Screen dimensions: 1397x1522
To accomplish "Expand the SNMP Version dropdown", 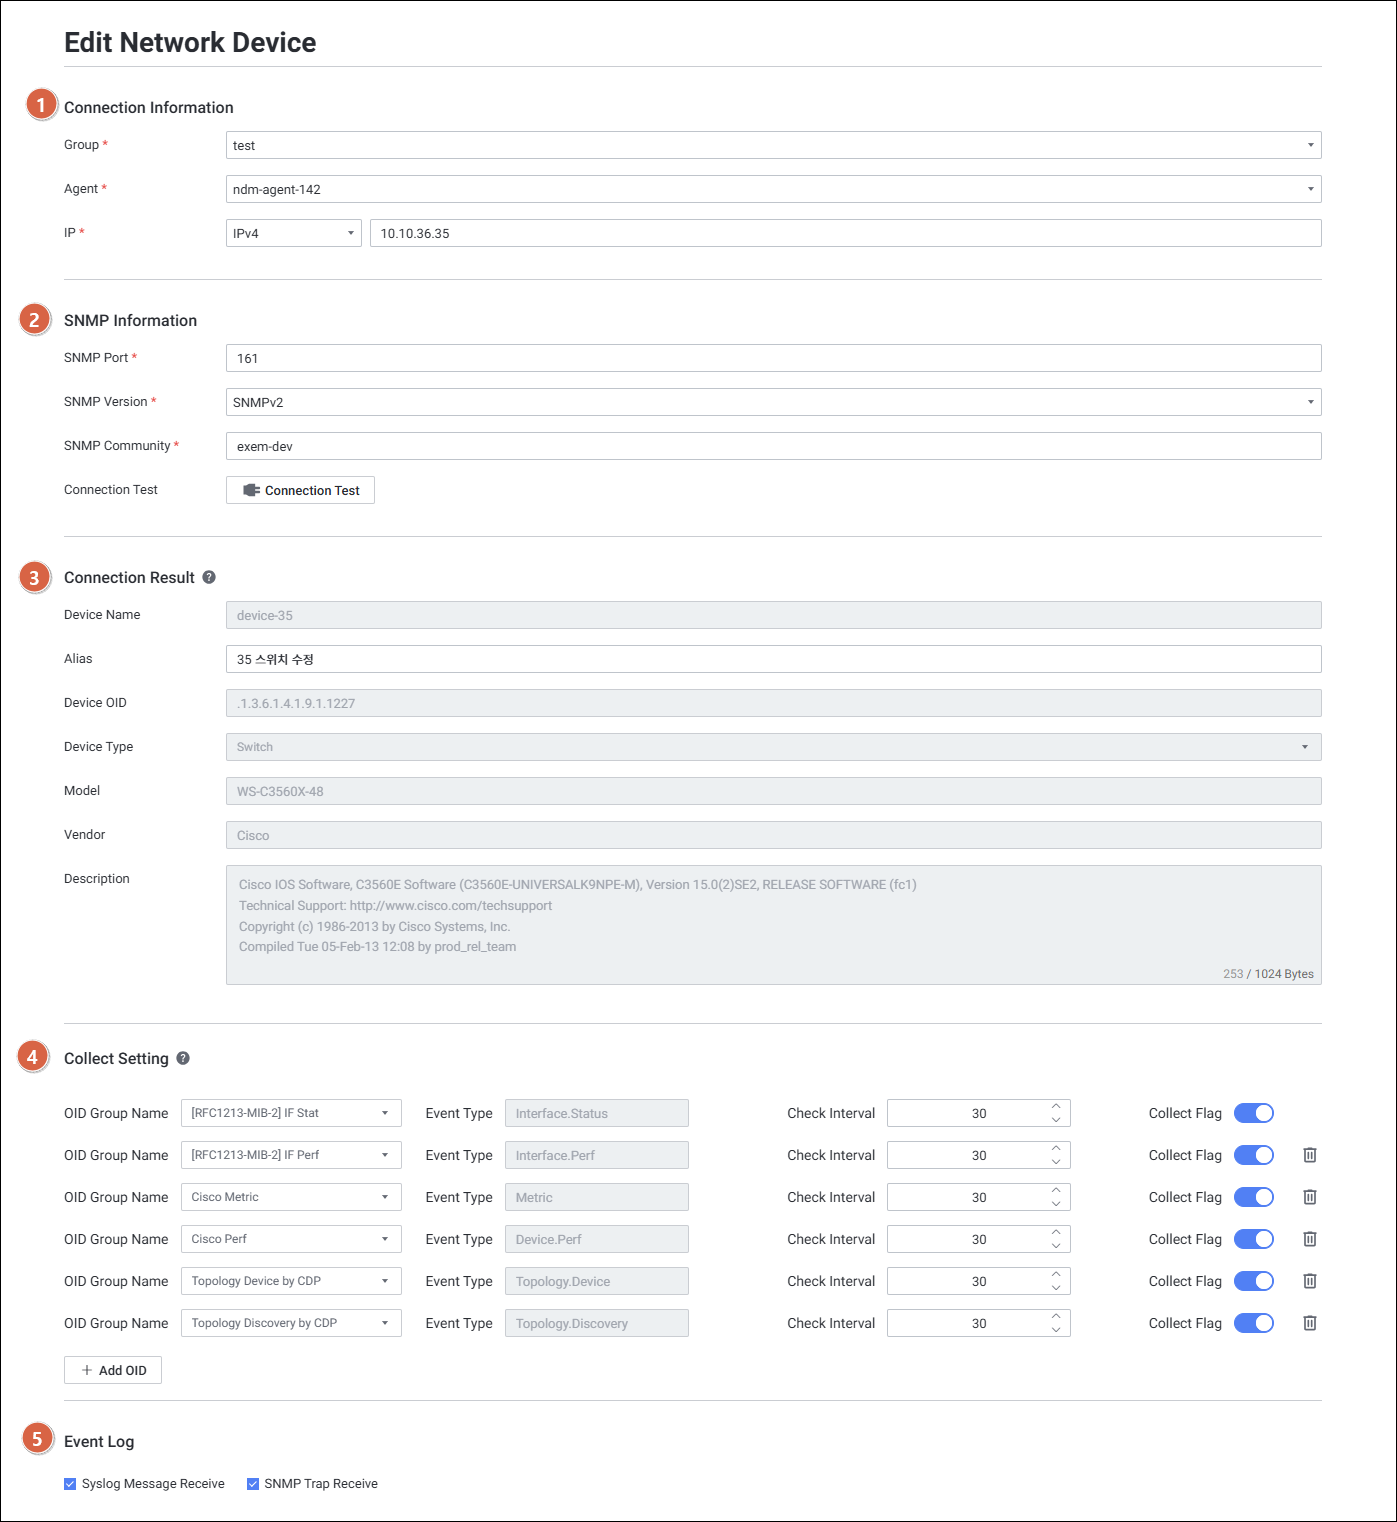I will click(773, 402).
